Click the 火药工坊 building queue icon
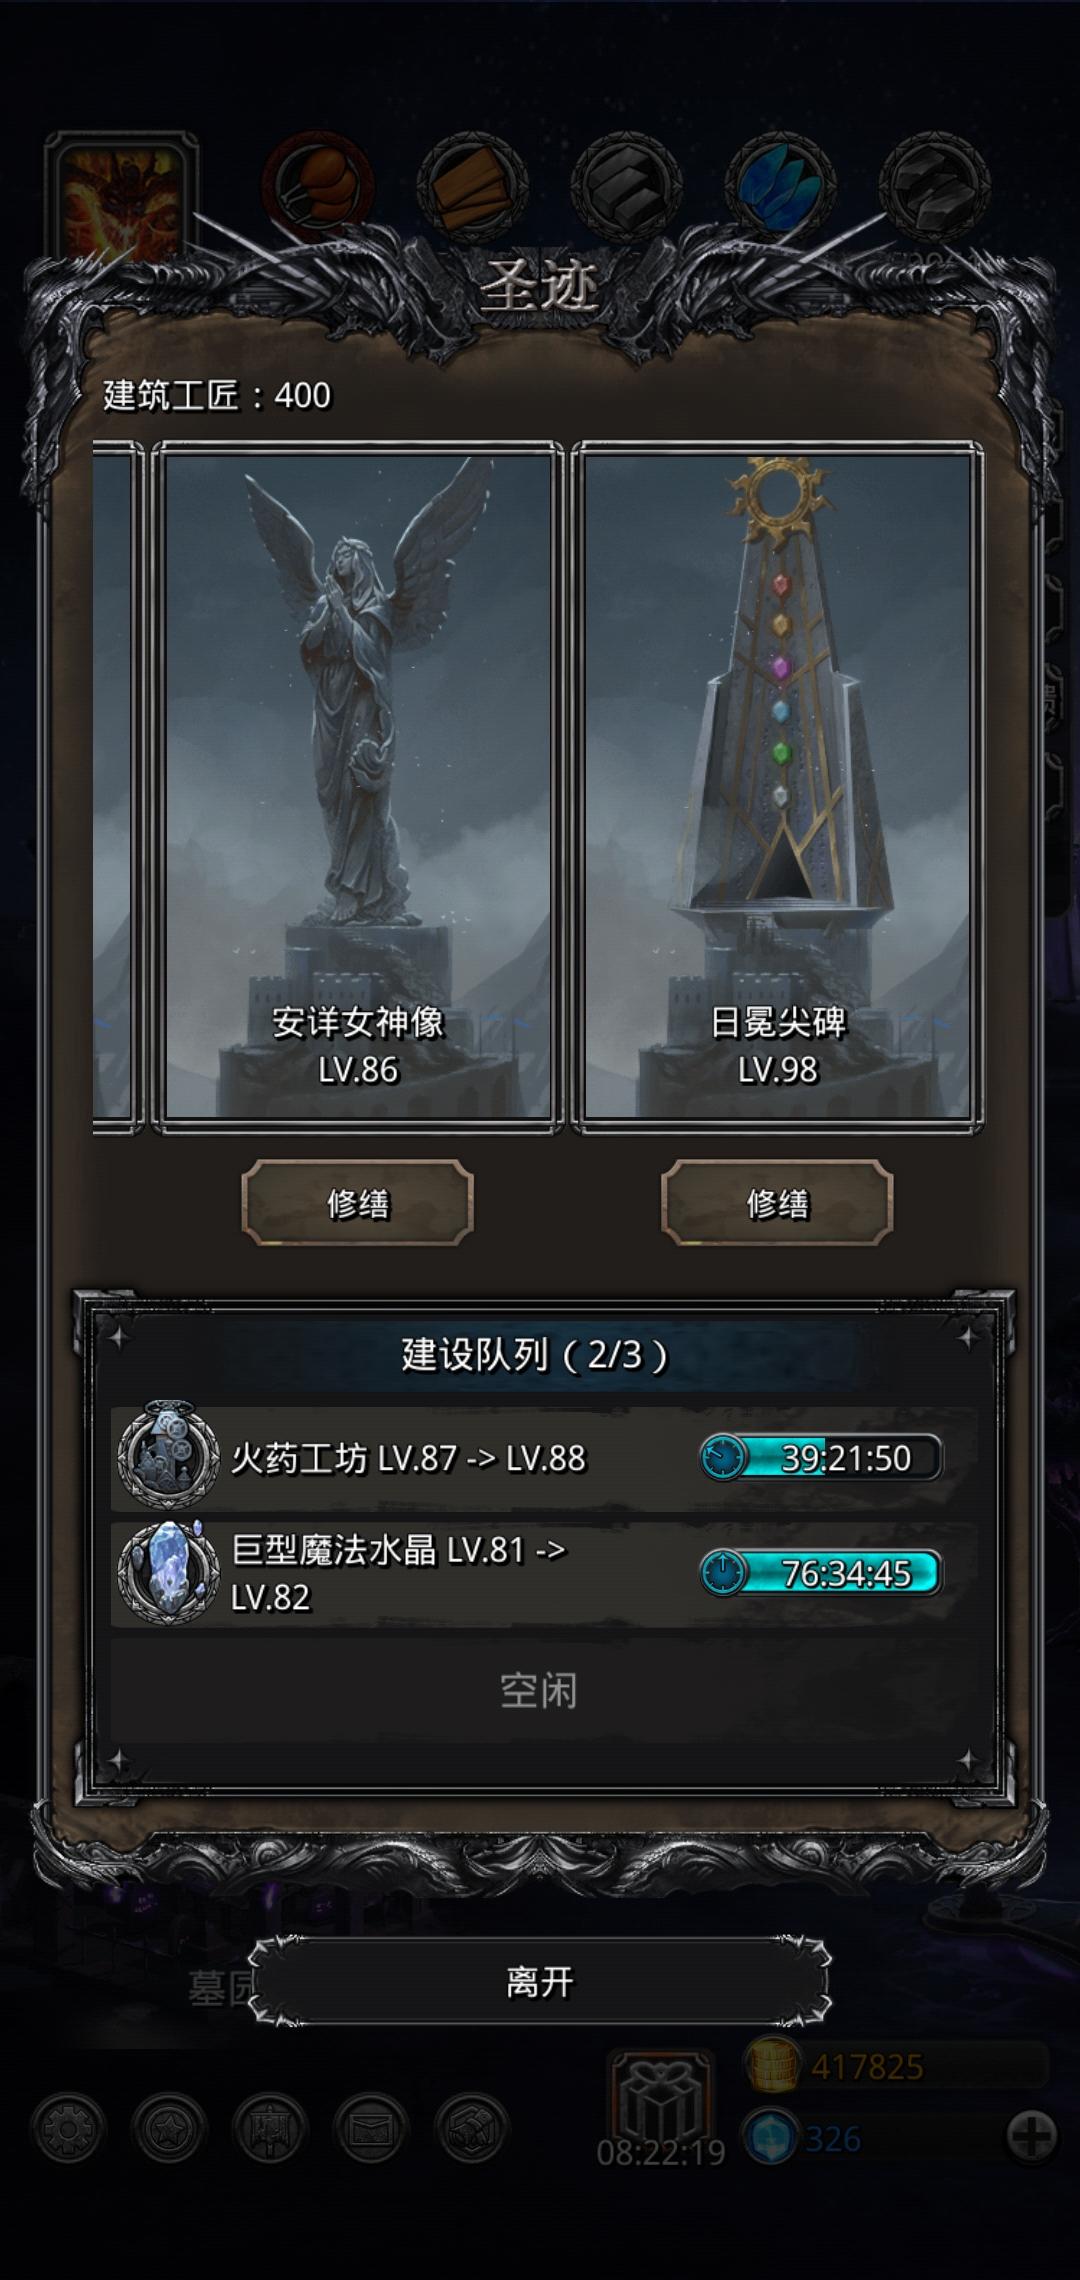This screenshot has height=2280, width=1080. point(168,1456)
